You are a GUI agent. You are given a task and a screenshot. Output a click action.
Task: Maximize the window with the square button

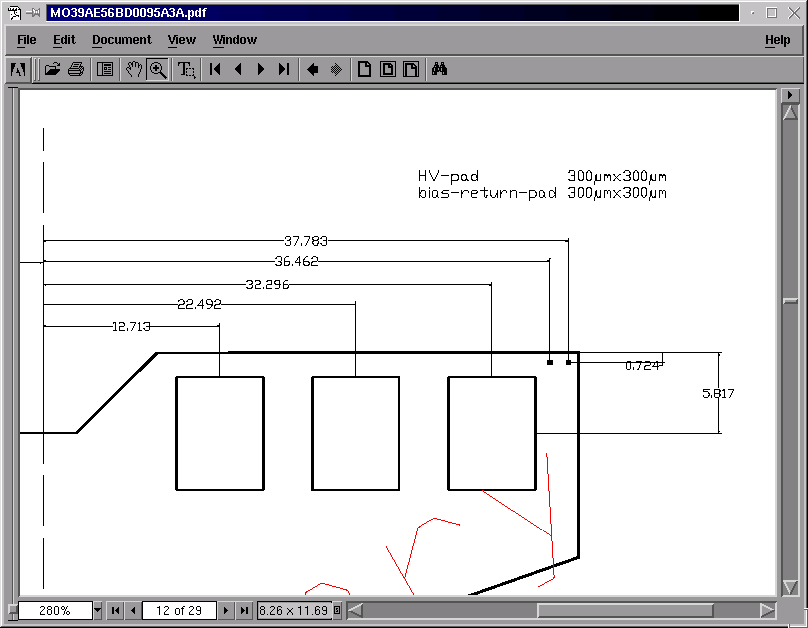[771, 13]
